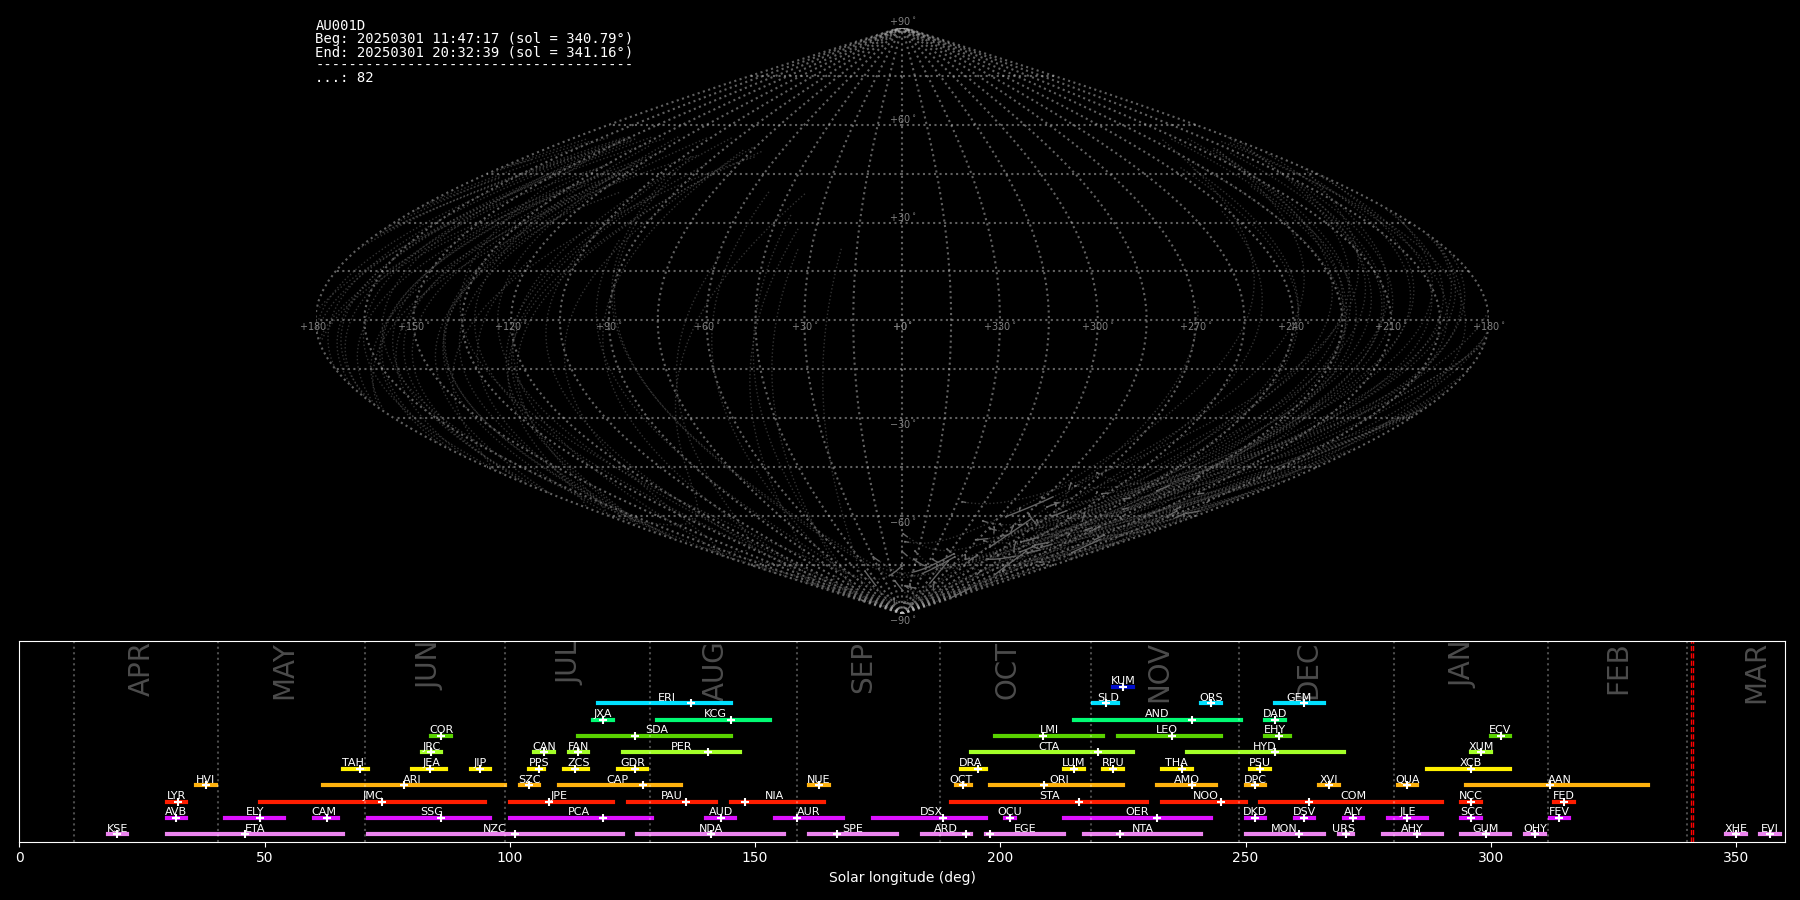The width and height of the screenshot is (1800, 900).
Task: Click the FEB month label
Action: click(1618, 671)
